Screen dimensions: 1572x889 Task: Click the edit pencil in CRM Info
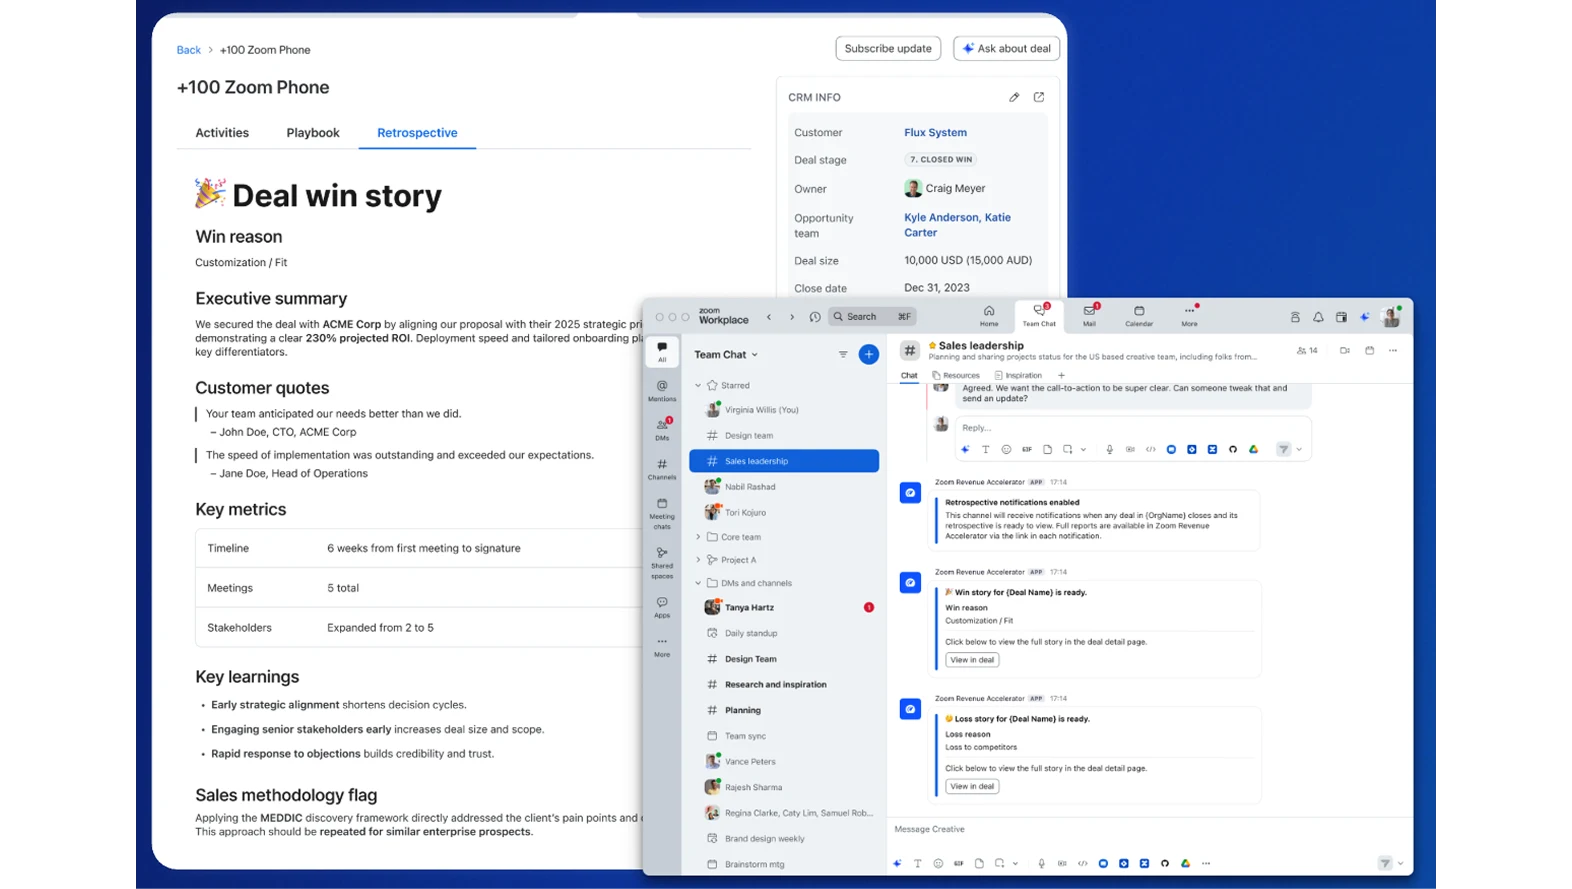[x=1014, y=97]
